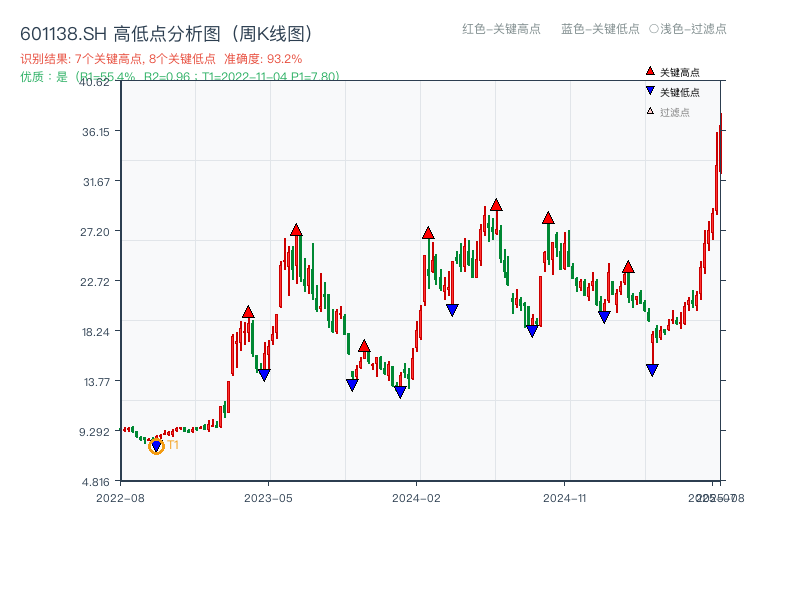Screen dimensions: 800x600
Task: Click the blue low marker below the T1 label
Action: 158,444
